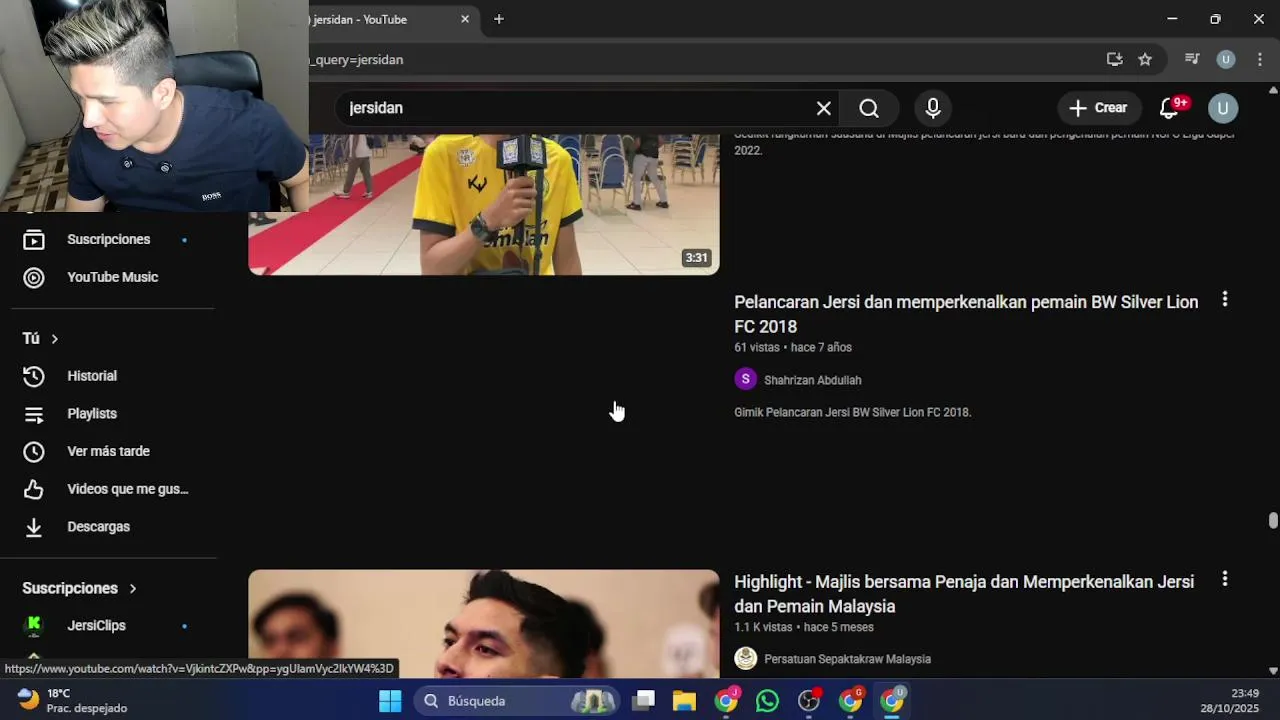Open the Windows Start menu

tap(390, 701)
